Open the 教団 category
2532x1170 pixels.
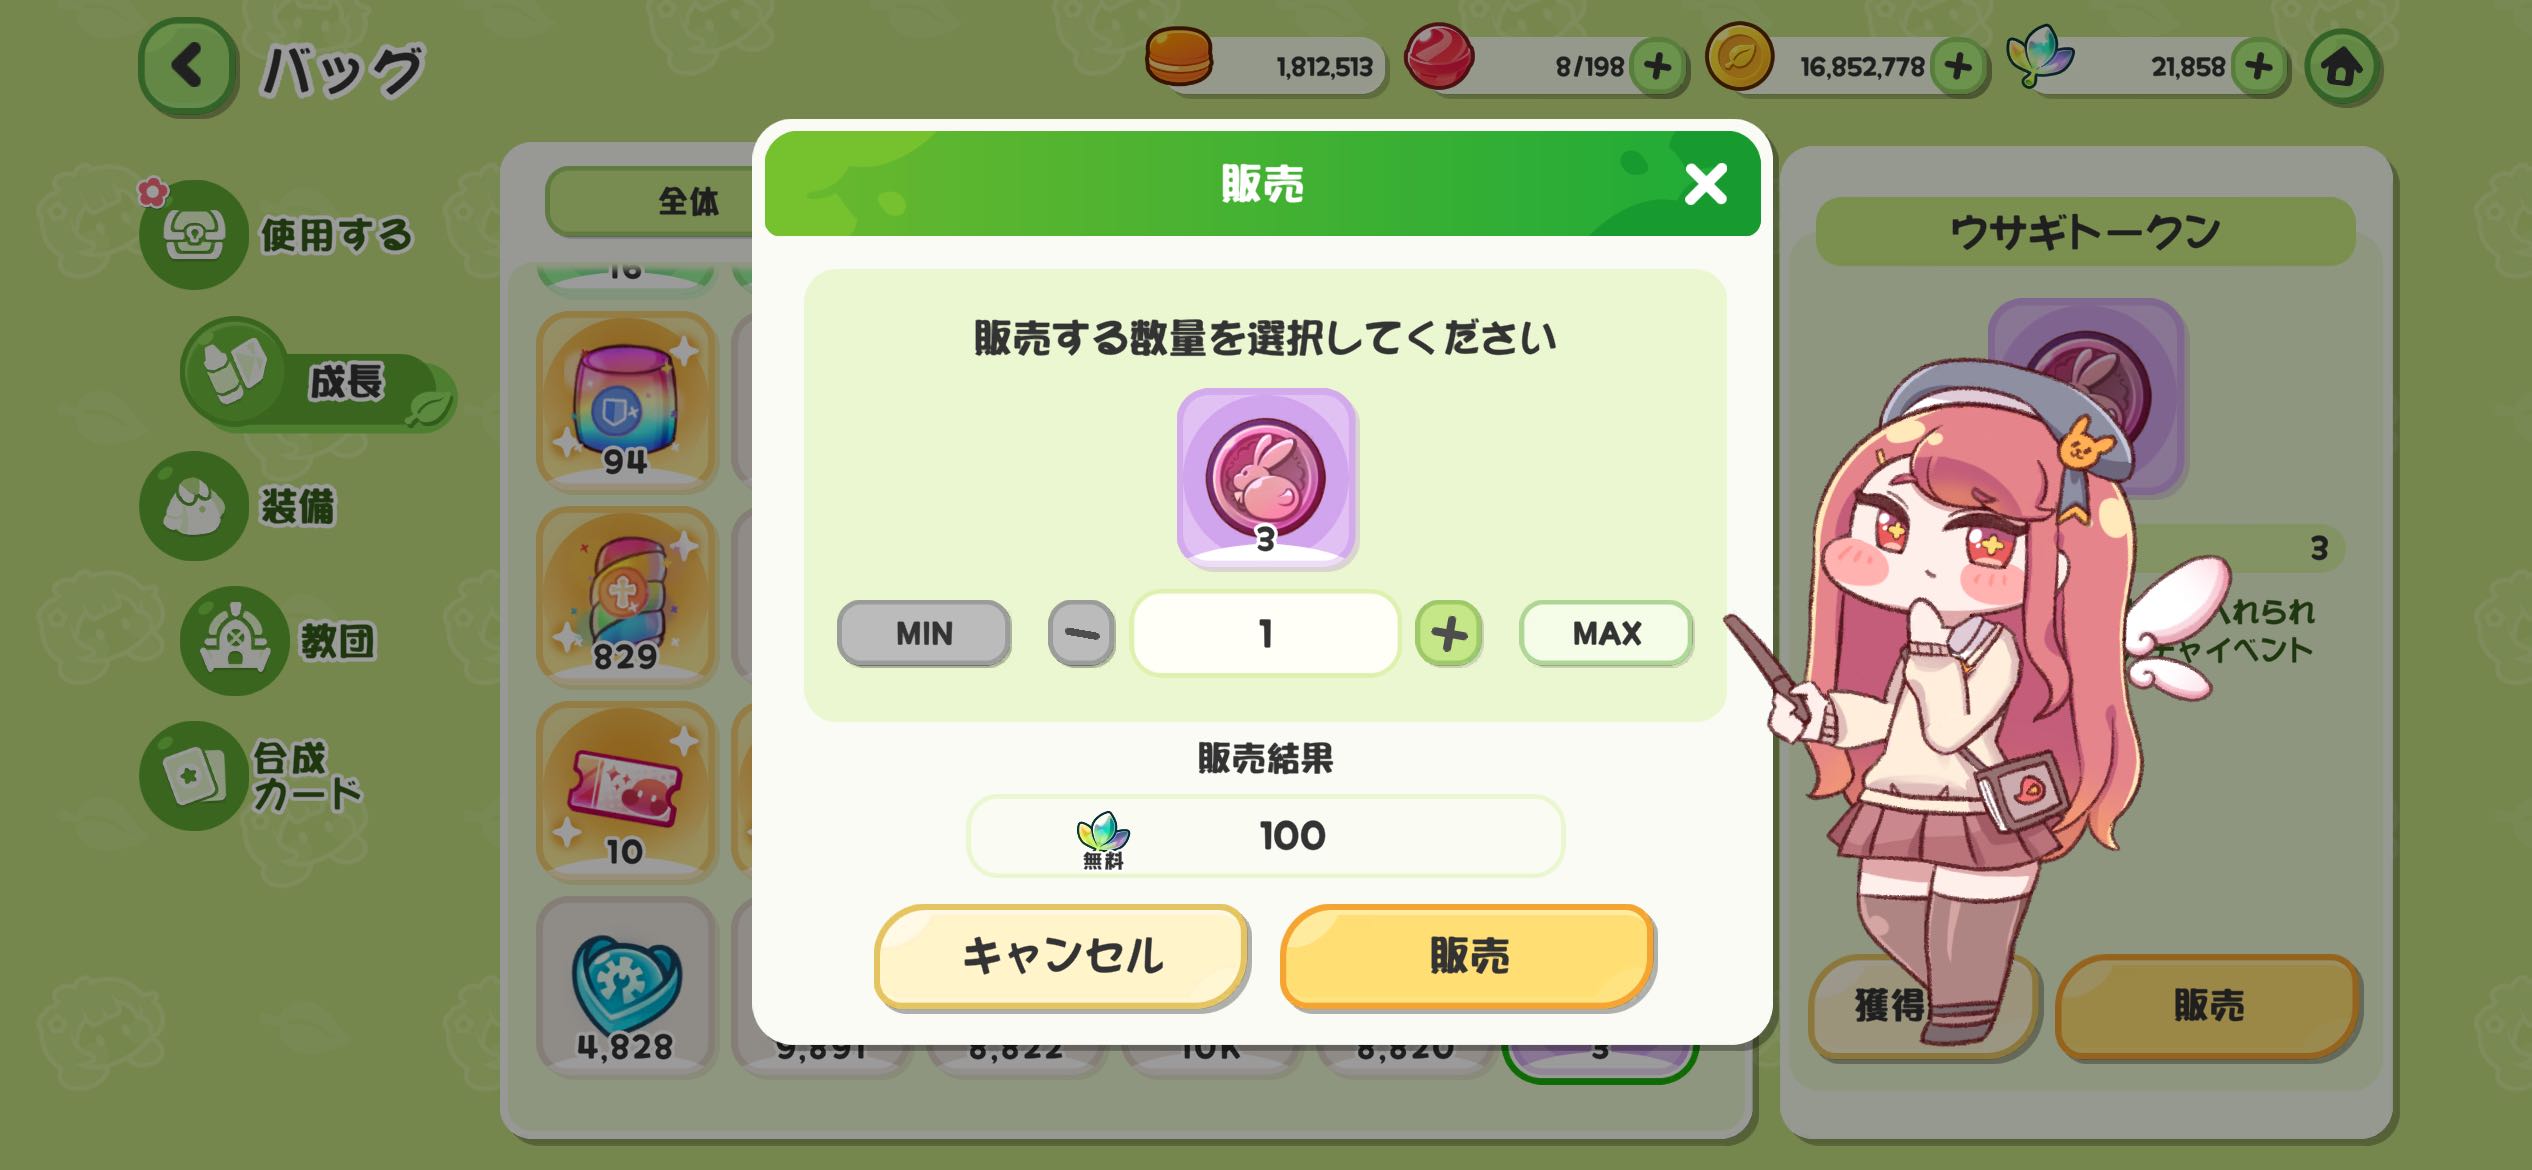coord(280,640)
